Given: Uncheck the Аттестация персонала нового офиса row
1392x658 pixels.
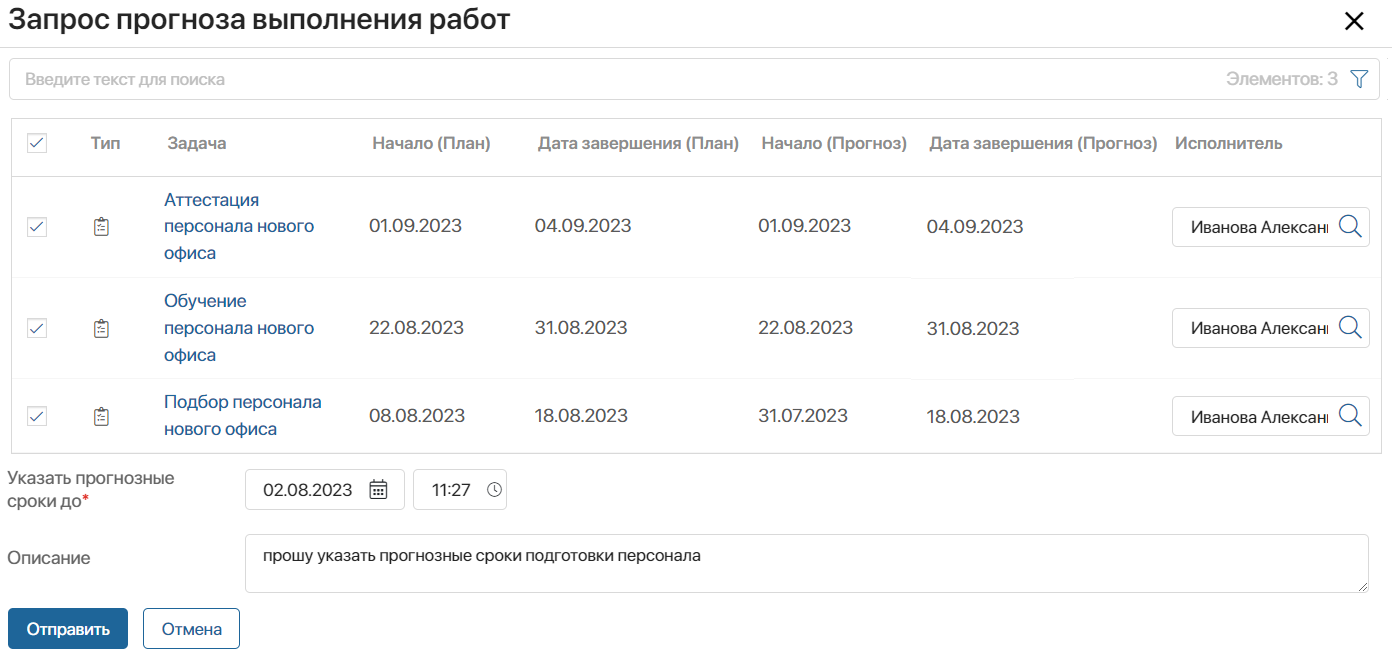Looking at the screenshot, I should pos(37,227).
